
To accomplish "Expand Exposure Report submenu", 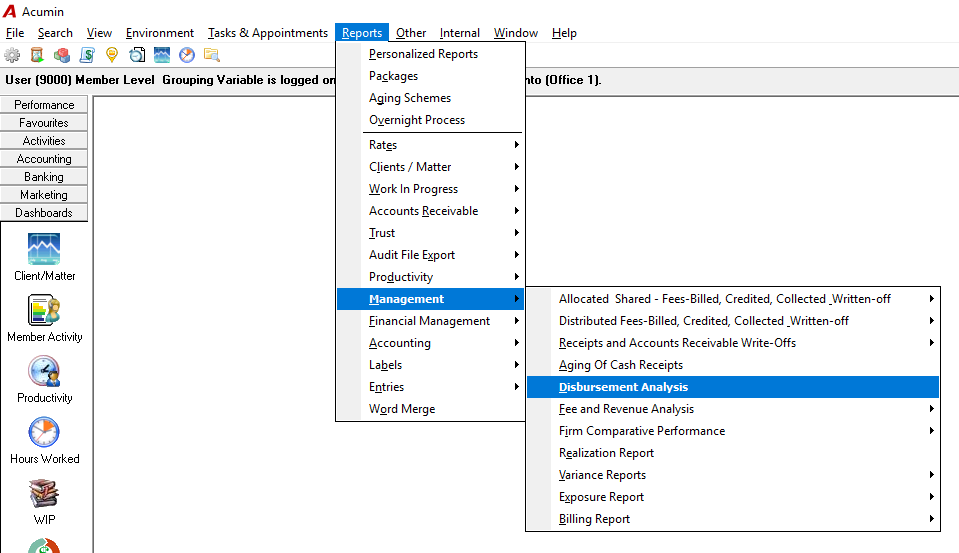I will pyautogui.click(x=733, y=497).
